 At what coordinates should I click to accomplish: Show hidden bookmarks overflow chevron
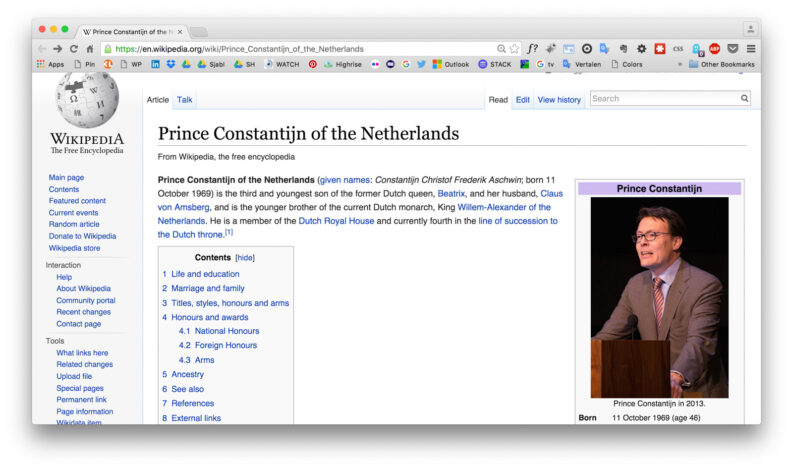click(680, 64)
